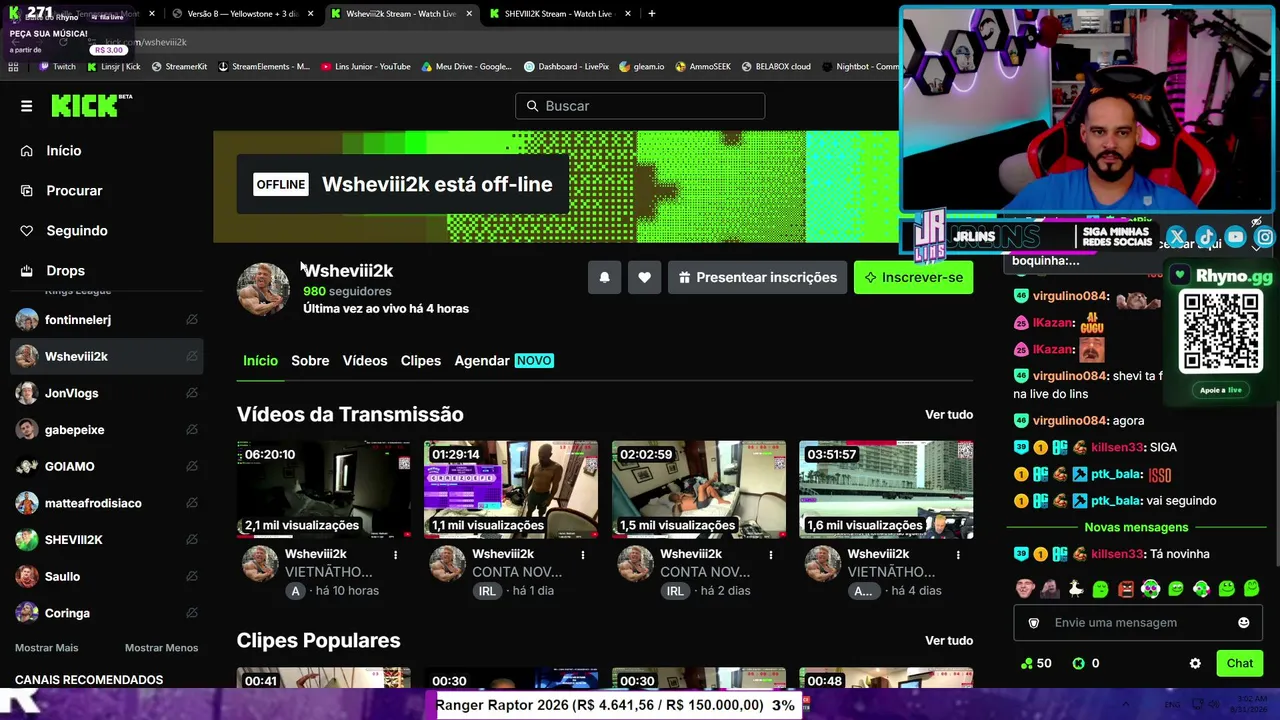Open the emoji picker in chat input

1244,623
